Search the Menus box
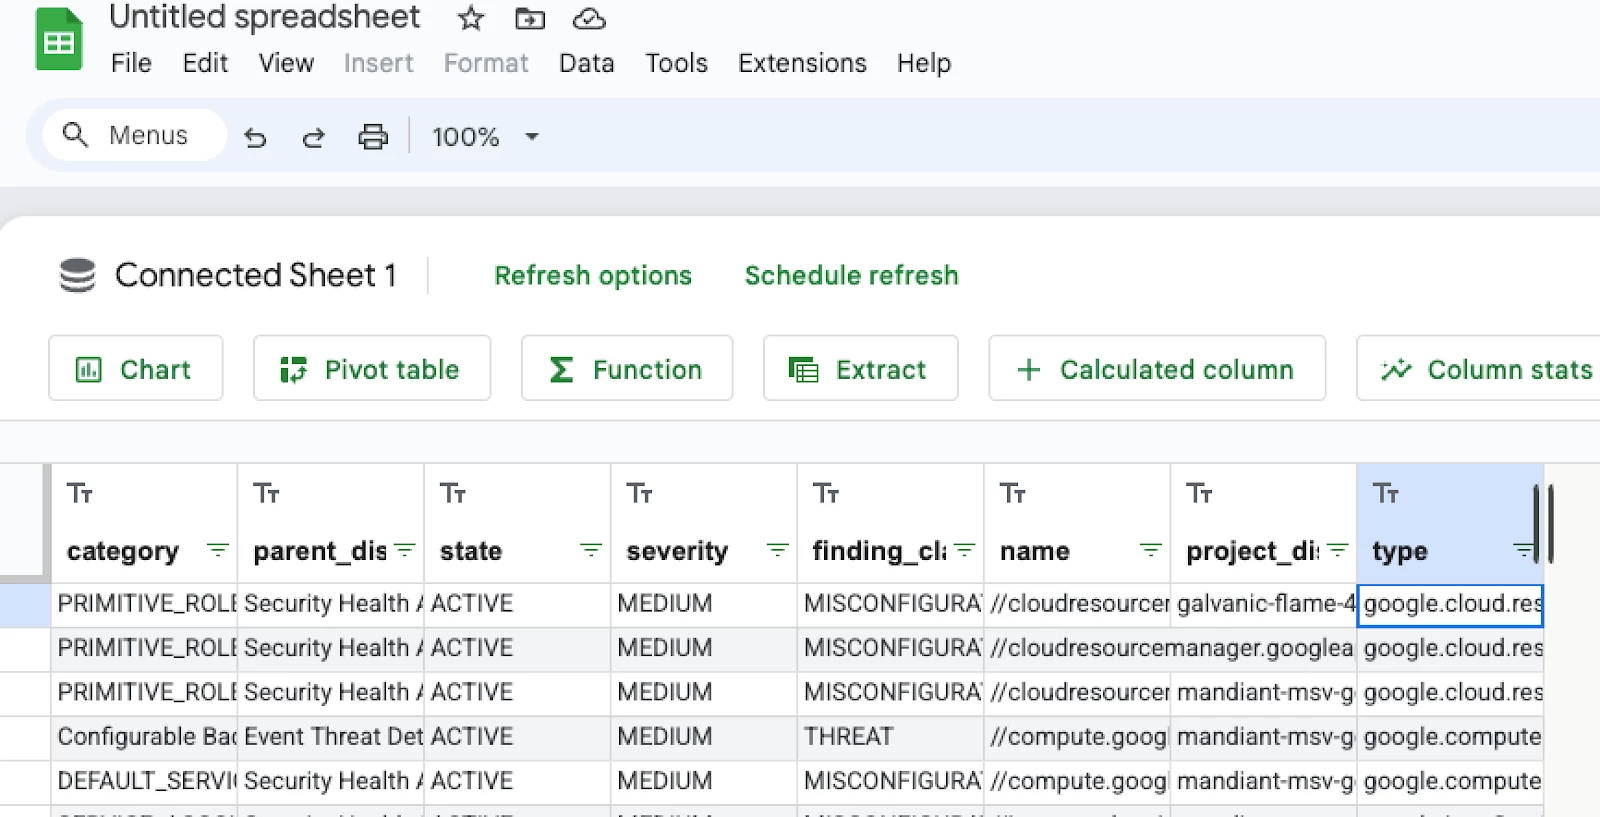Image resolution: width=1600 pixels, height=817 pixels. coord(134,135)
